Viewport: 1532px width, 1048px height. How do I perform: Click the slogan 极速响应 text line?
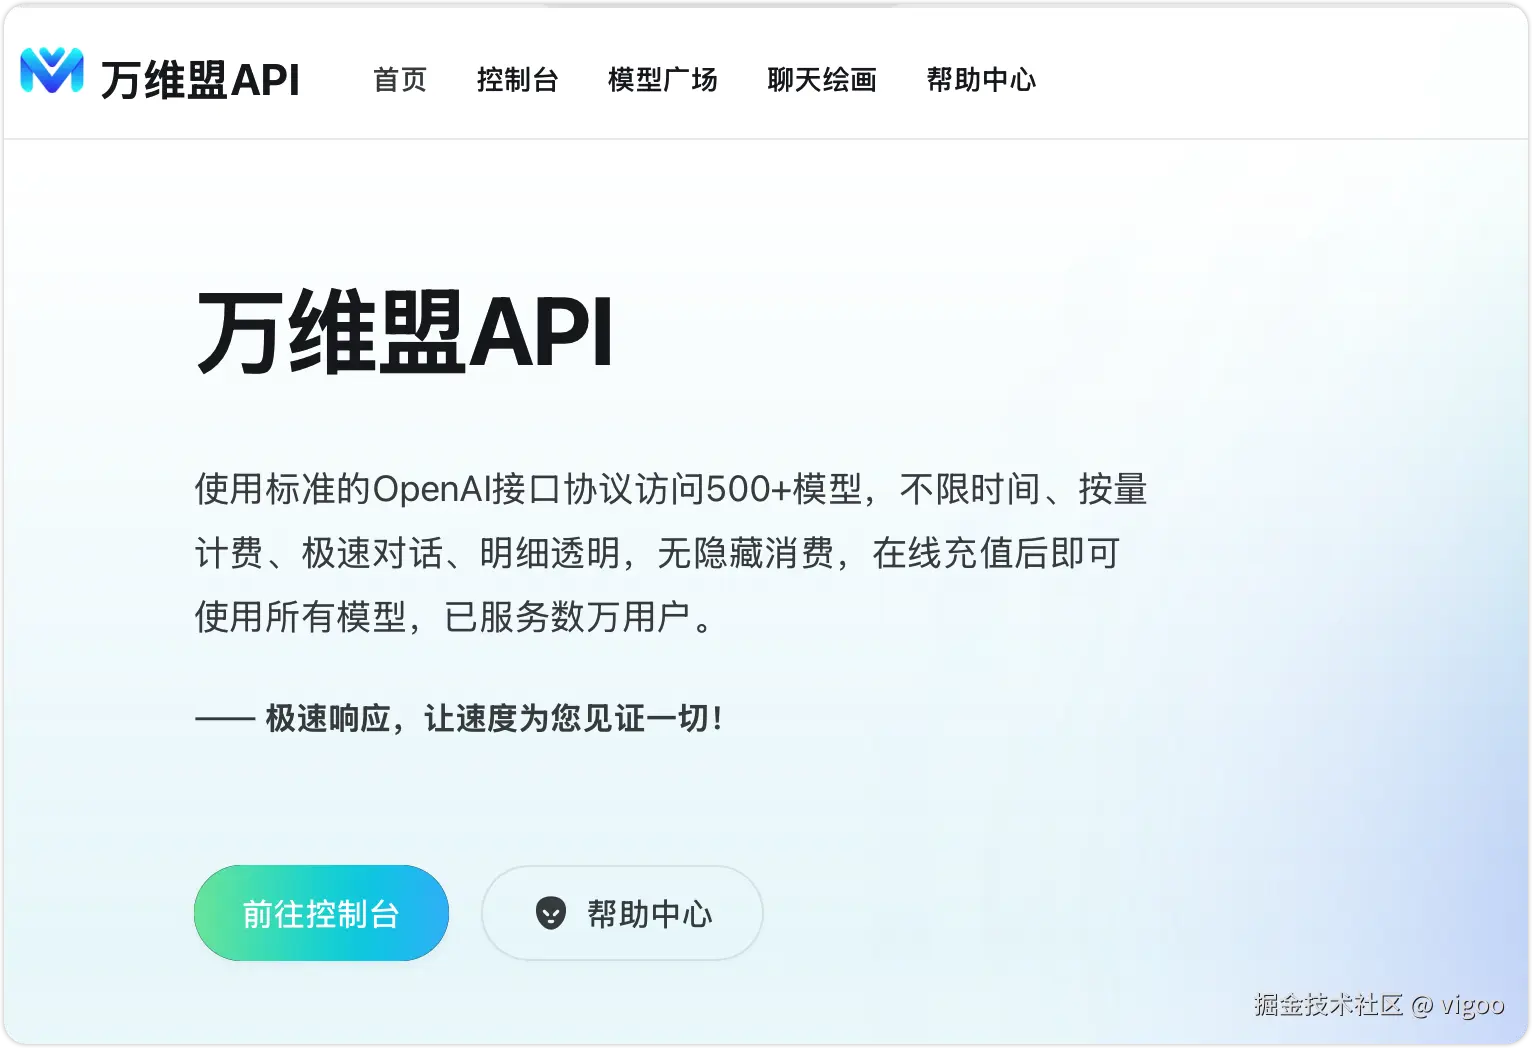[460, 718]
